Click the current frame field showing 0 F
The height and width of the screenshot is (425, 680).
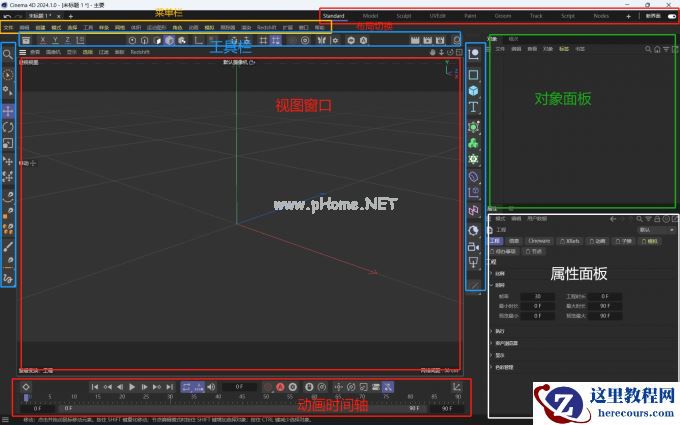pyautogui.click(x=239, y=386)
